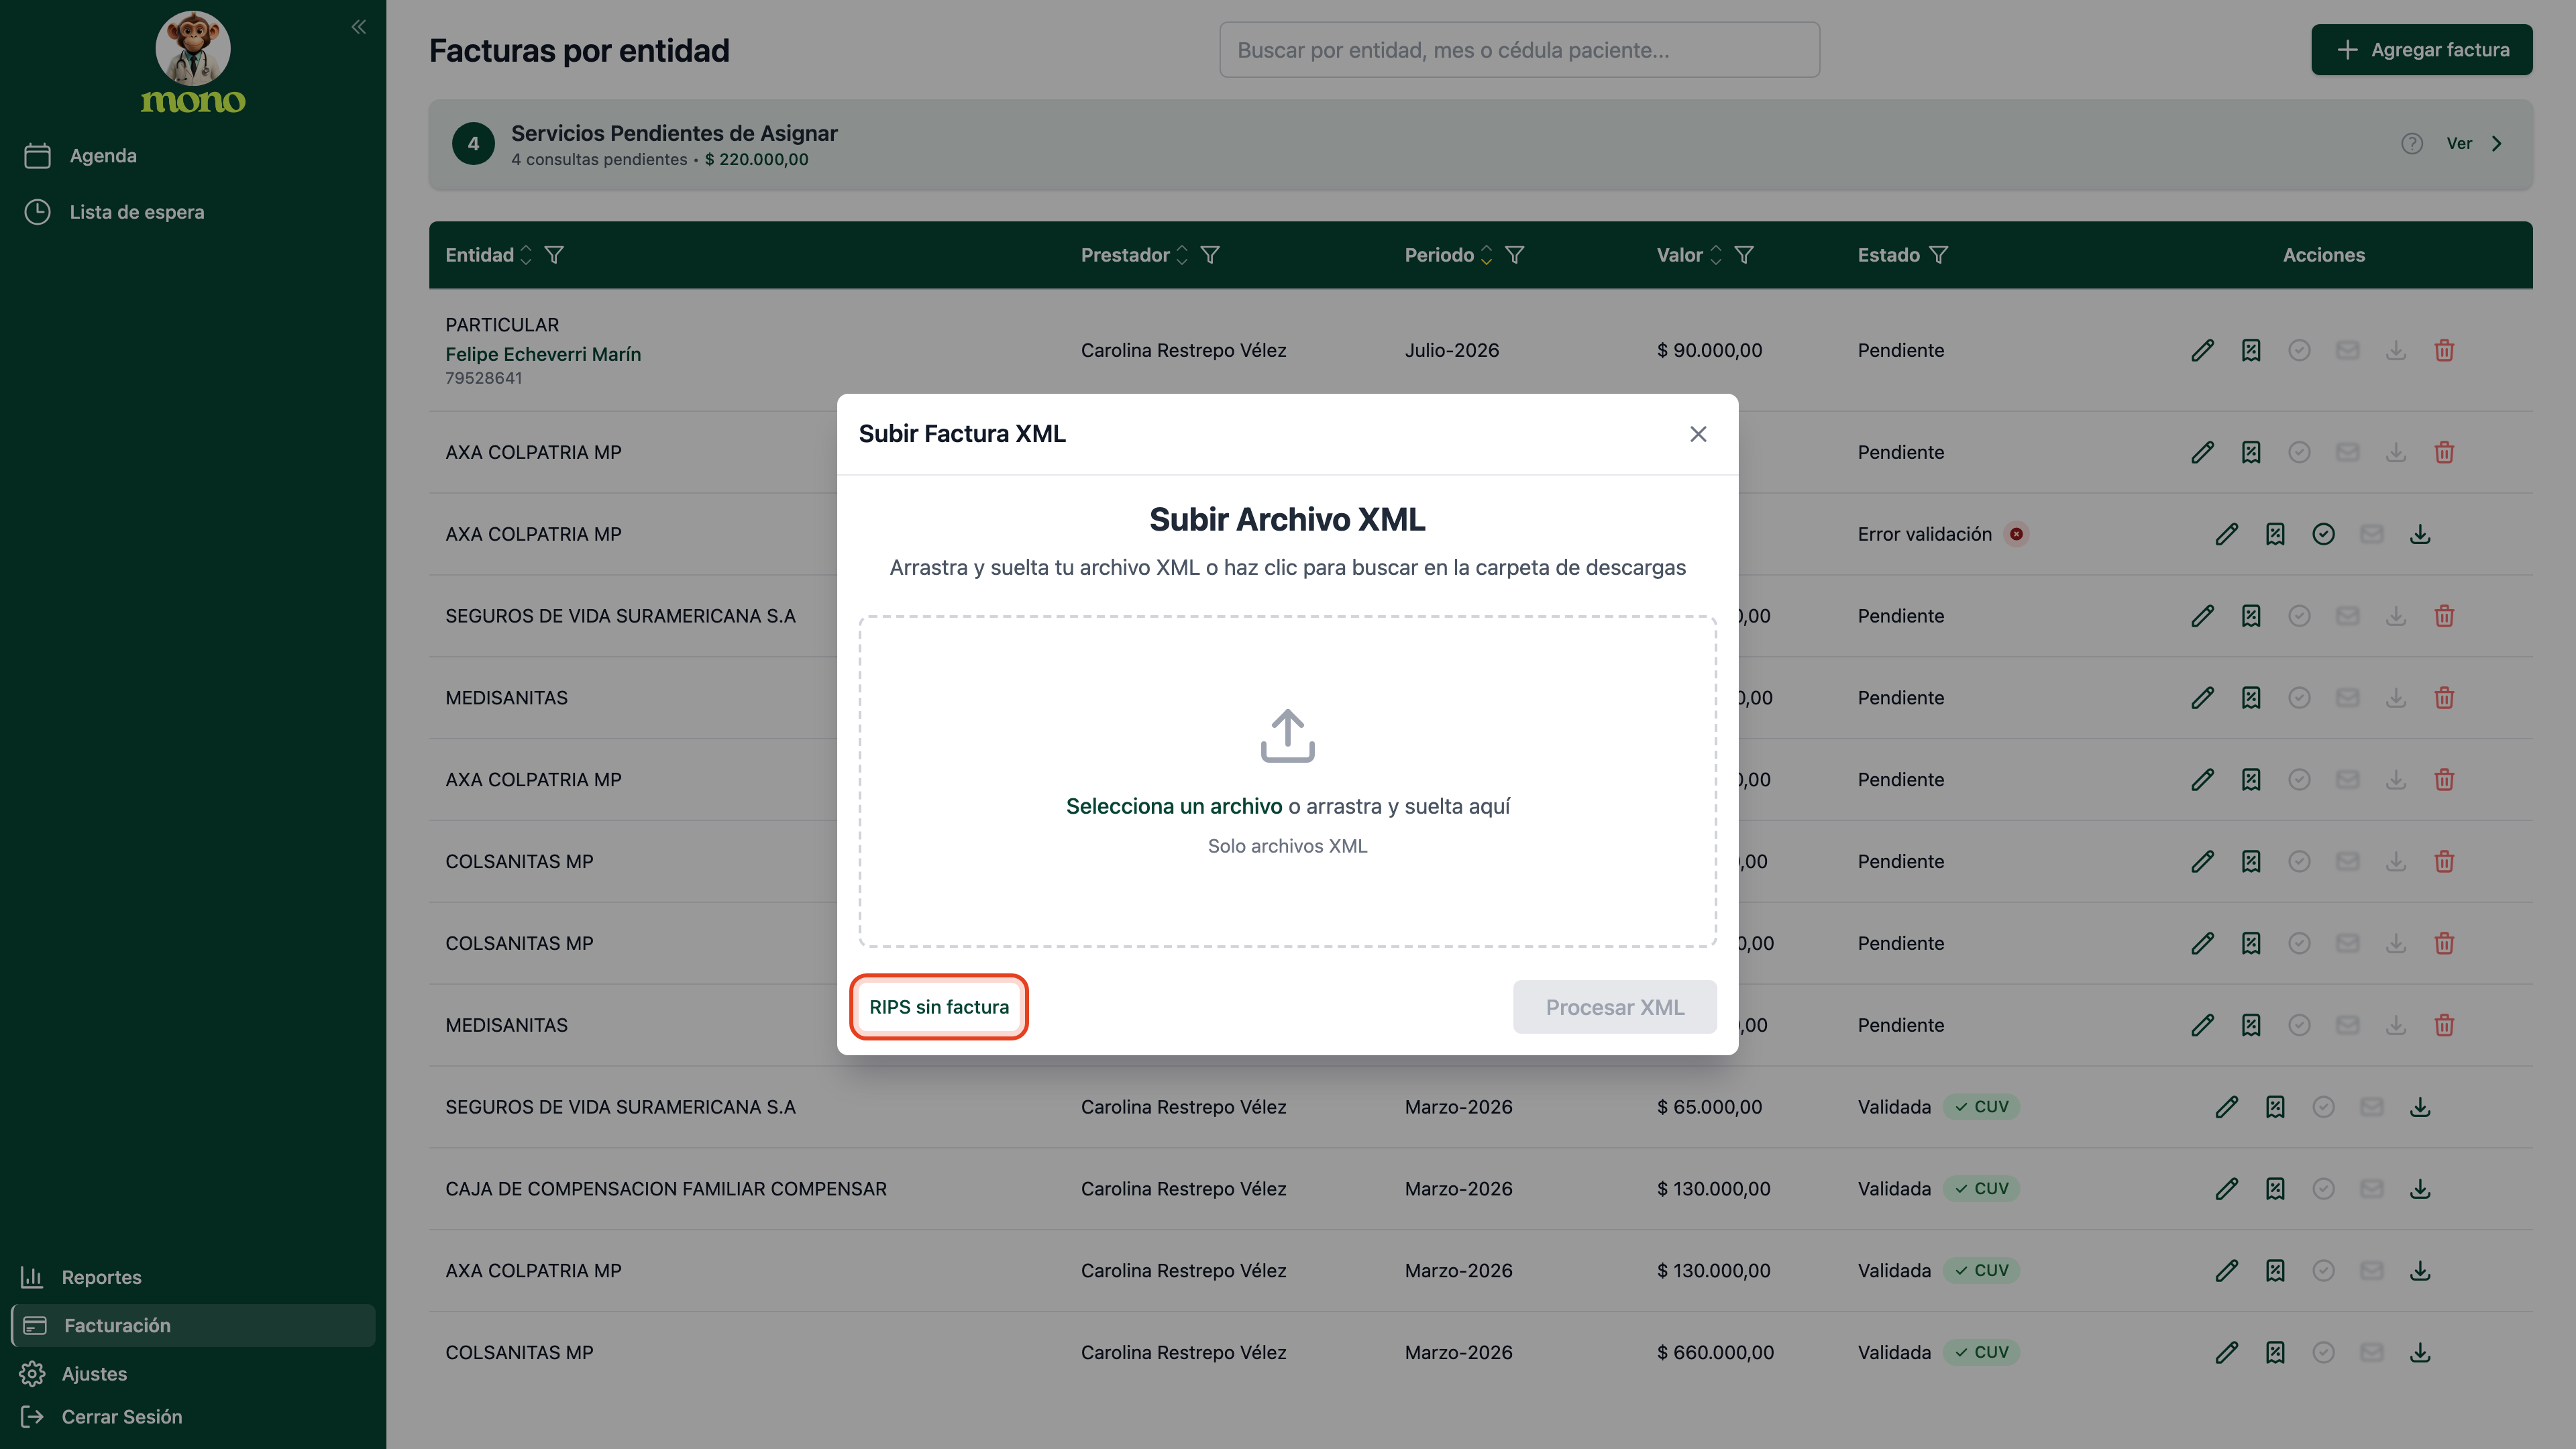Sort table by Periodo column arrows

1486,255
